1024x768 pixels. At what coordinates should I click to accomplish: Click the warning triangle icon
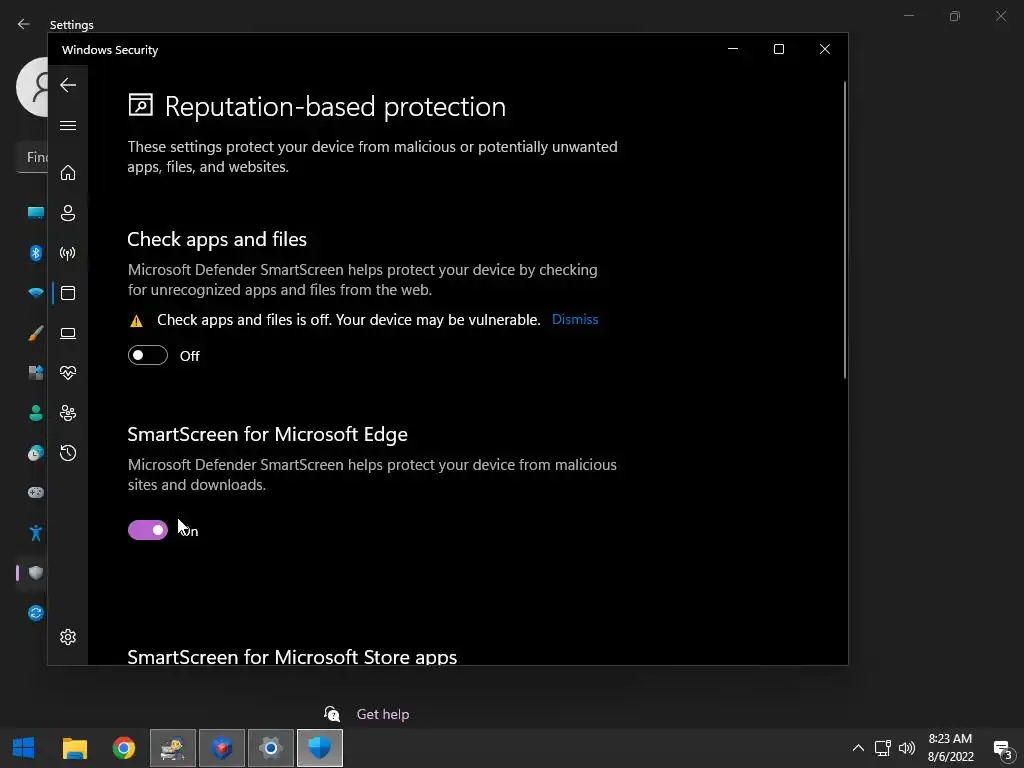tap(136, 321)
